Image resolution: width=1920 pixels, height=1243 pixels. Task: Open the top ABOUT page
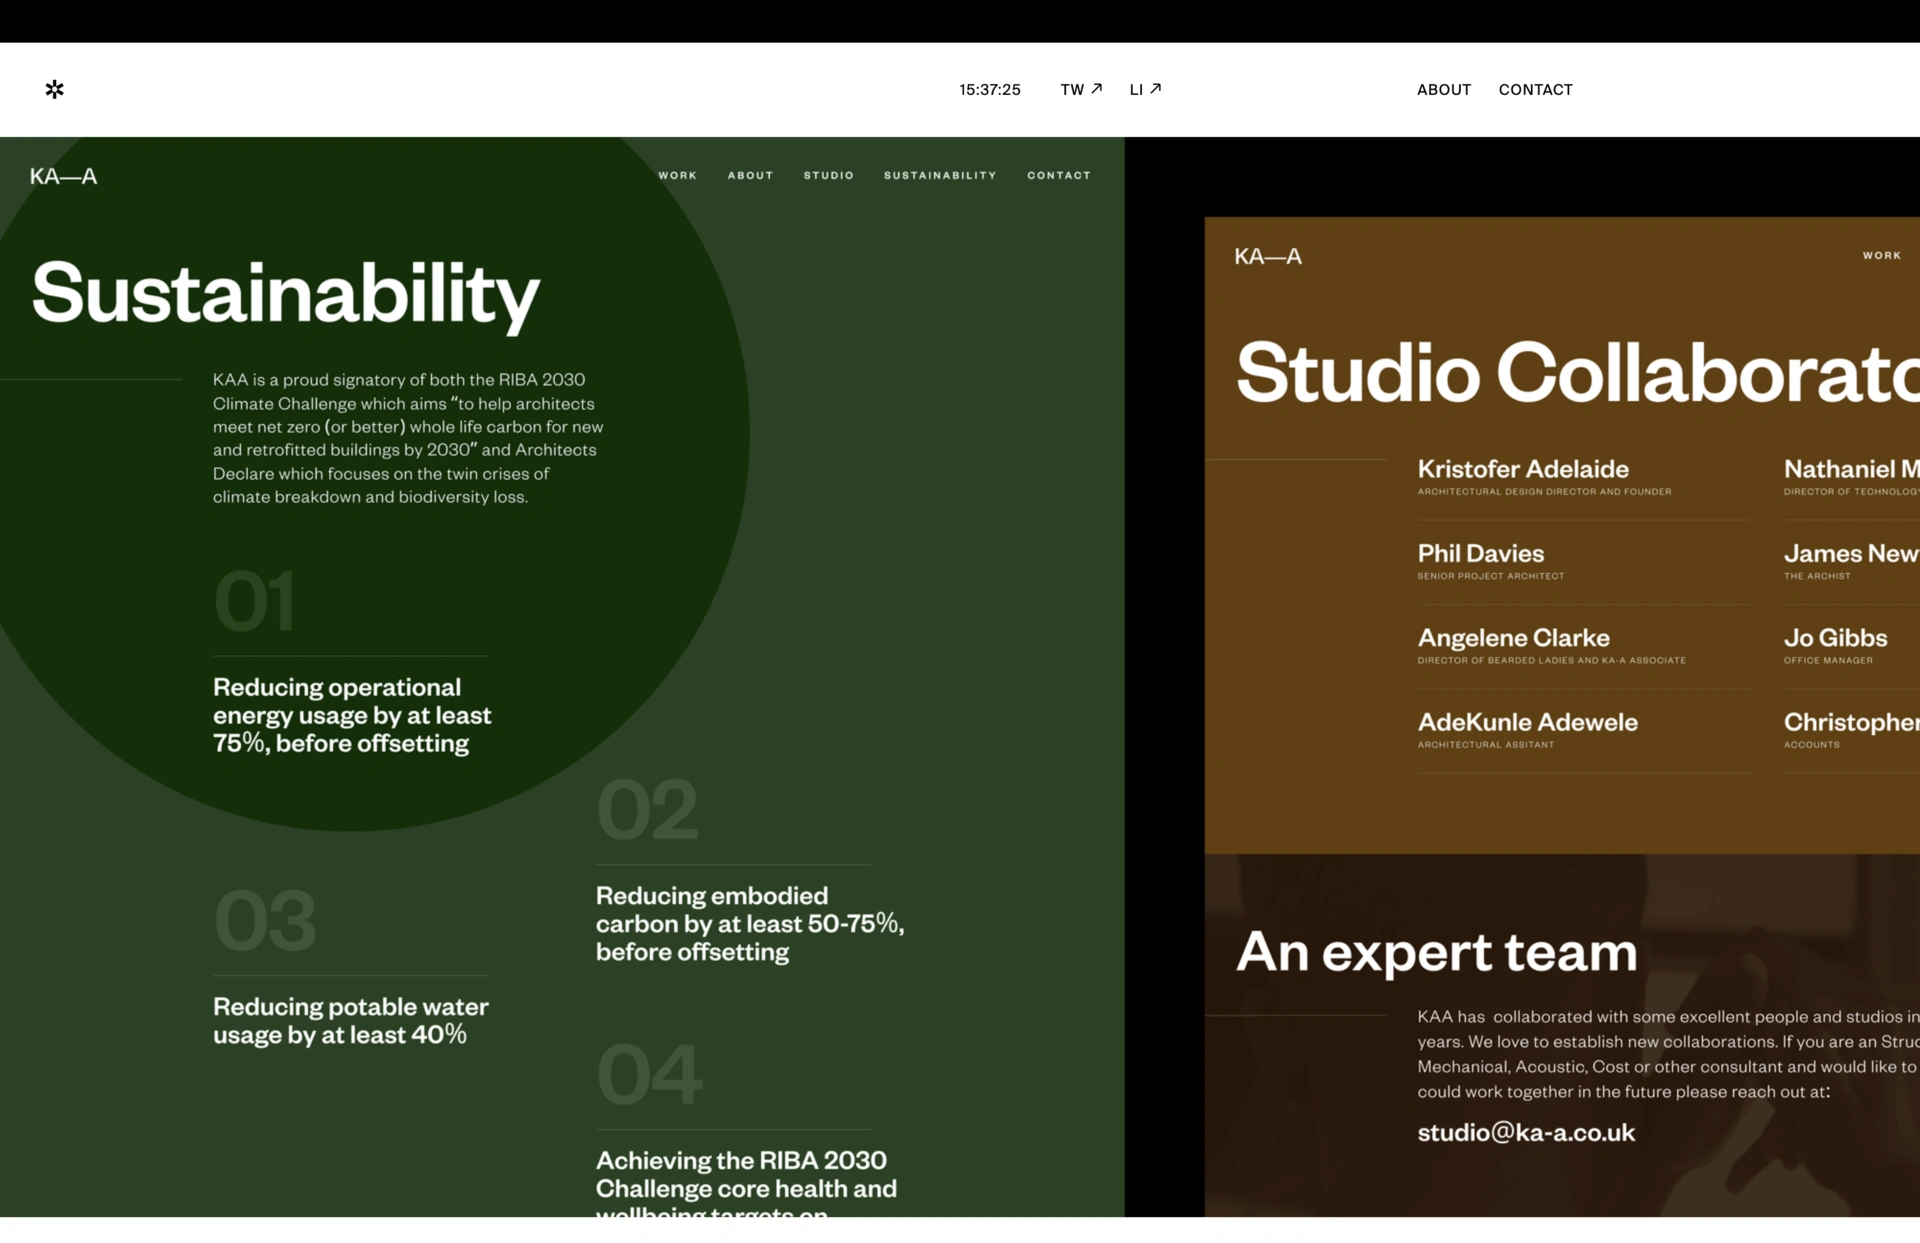1443,90
